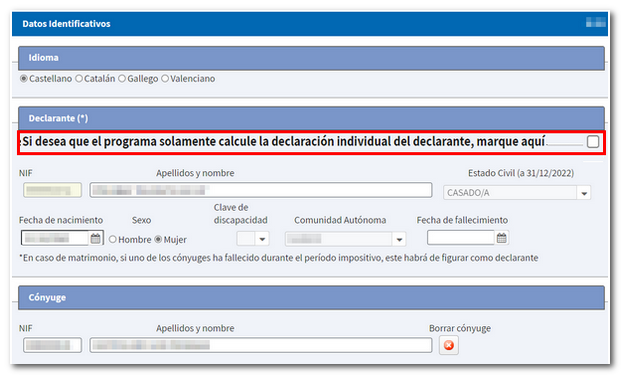The height and width of the screenshot is (375, 621).
Task: Choose Hombre as sex
Action: pyautogui.click(x=112, y=239)
